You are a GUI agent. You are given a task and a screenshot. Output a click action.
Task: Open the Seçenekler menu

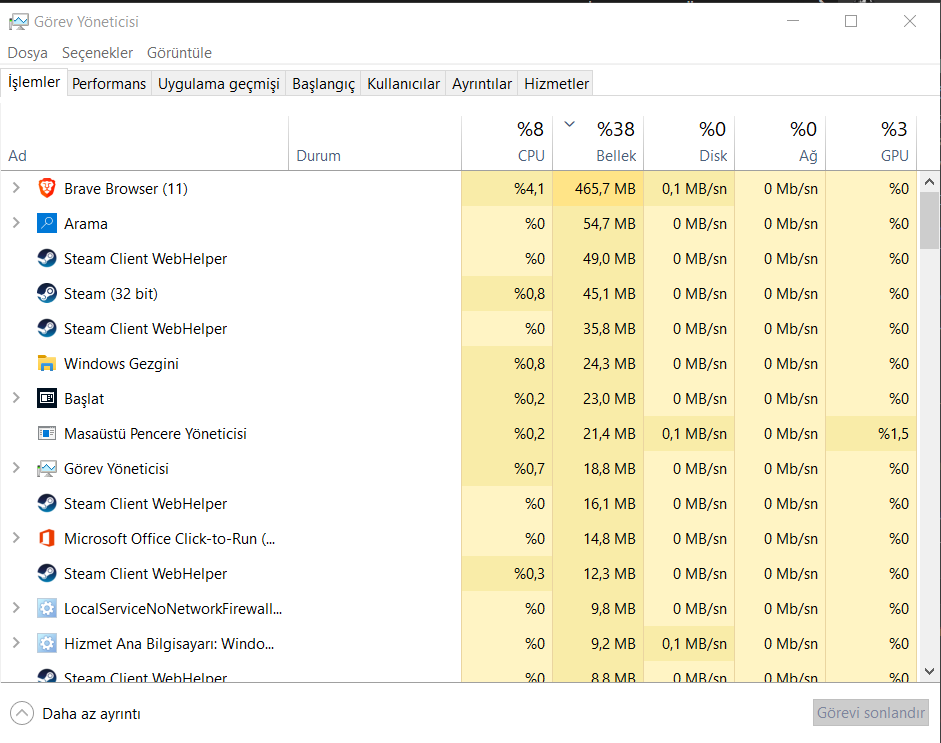point(97,53)
